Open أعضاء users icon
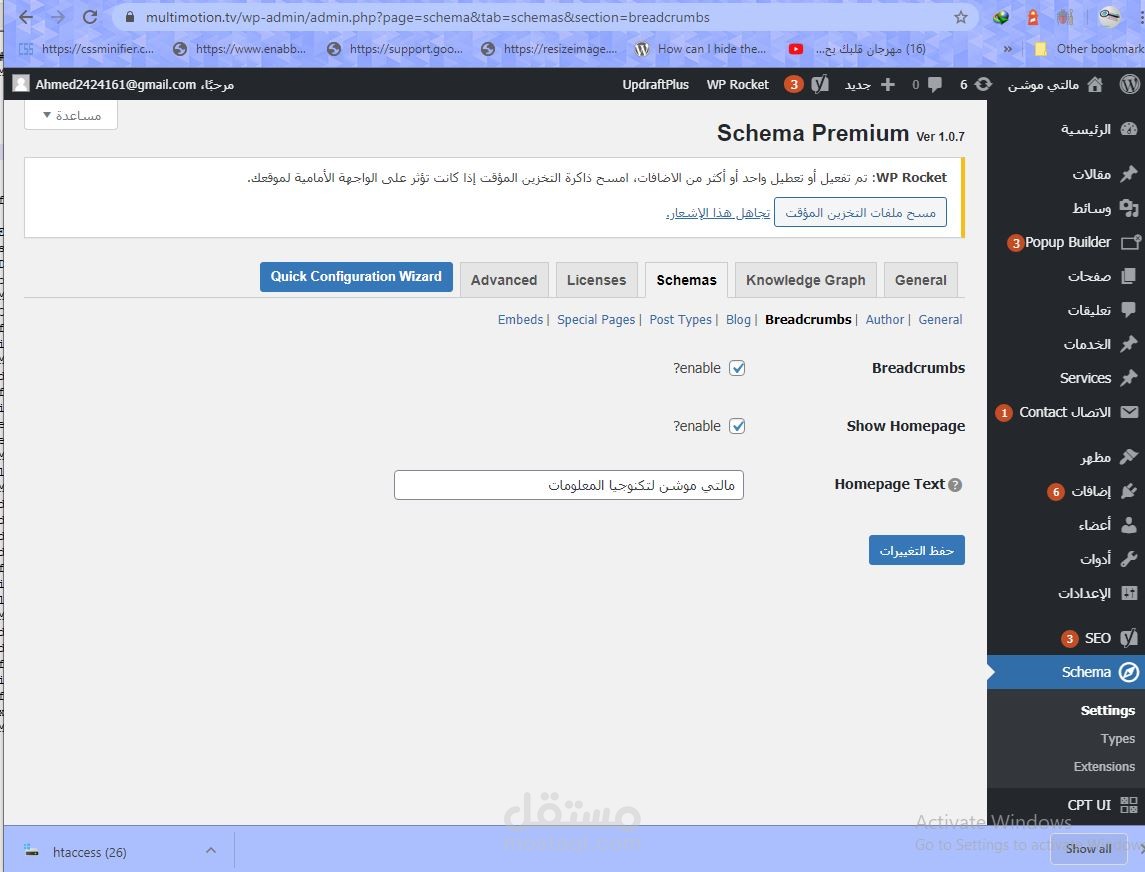Screen dimensions: 1145x872 [x=1129, y=524]
